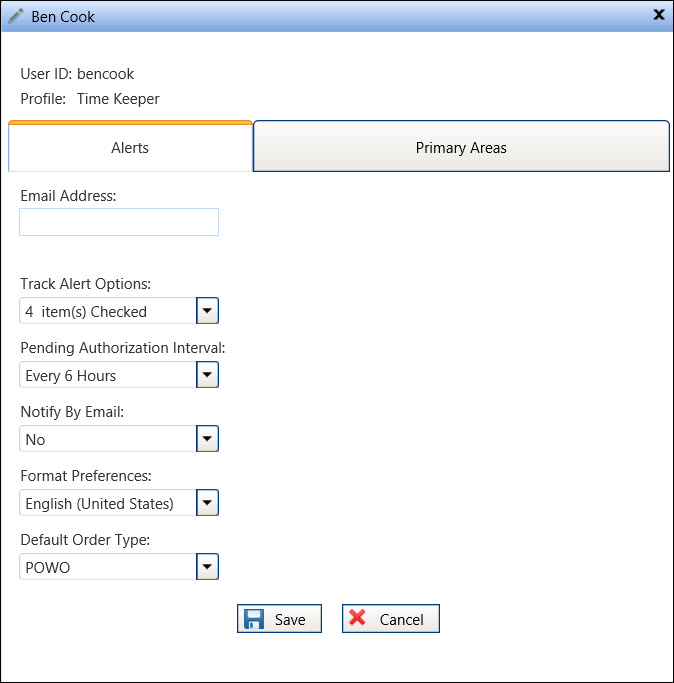Expand the Default Order Type dropdown arrow
The width and height of the screenshot is (674, 683).
[x=207, y=567]
